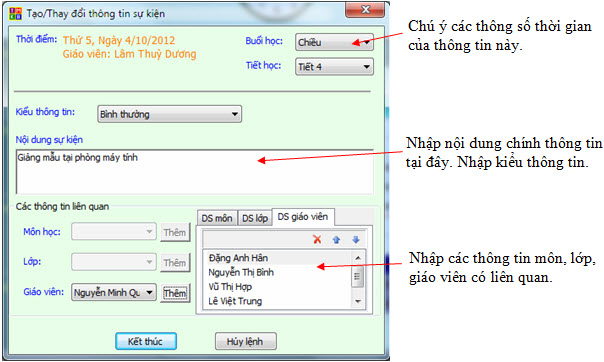
Task: Expand the Tiết học dropdown showing Tiết 4
Action: [334, 67]
